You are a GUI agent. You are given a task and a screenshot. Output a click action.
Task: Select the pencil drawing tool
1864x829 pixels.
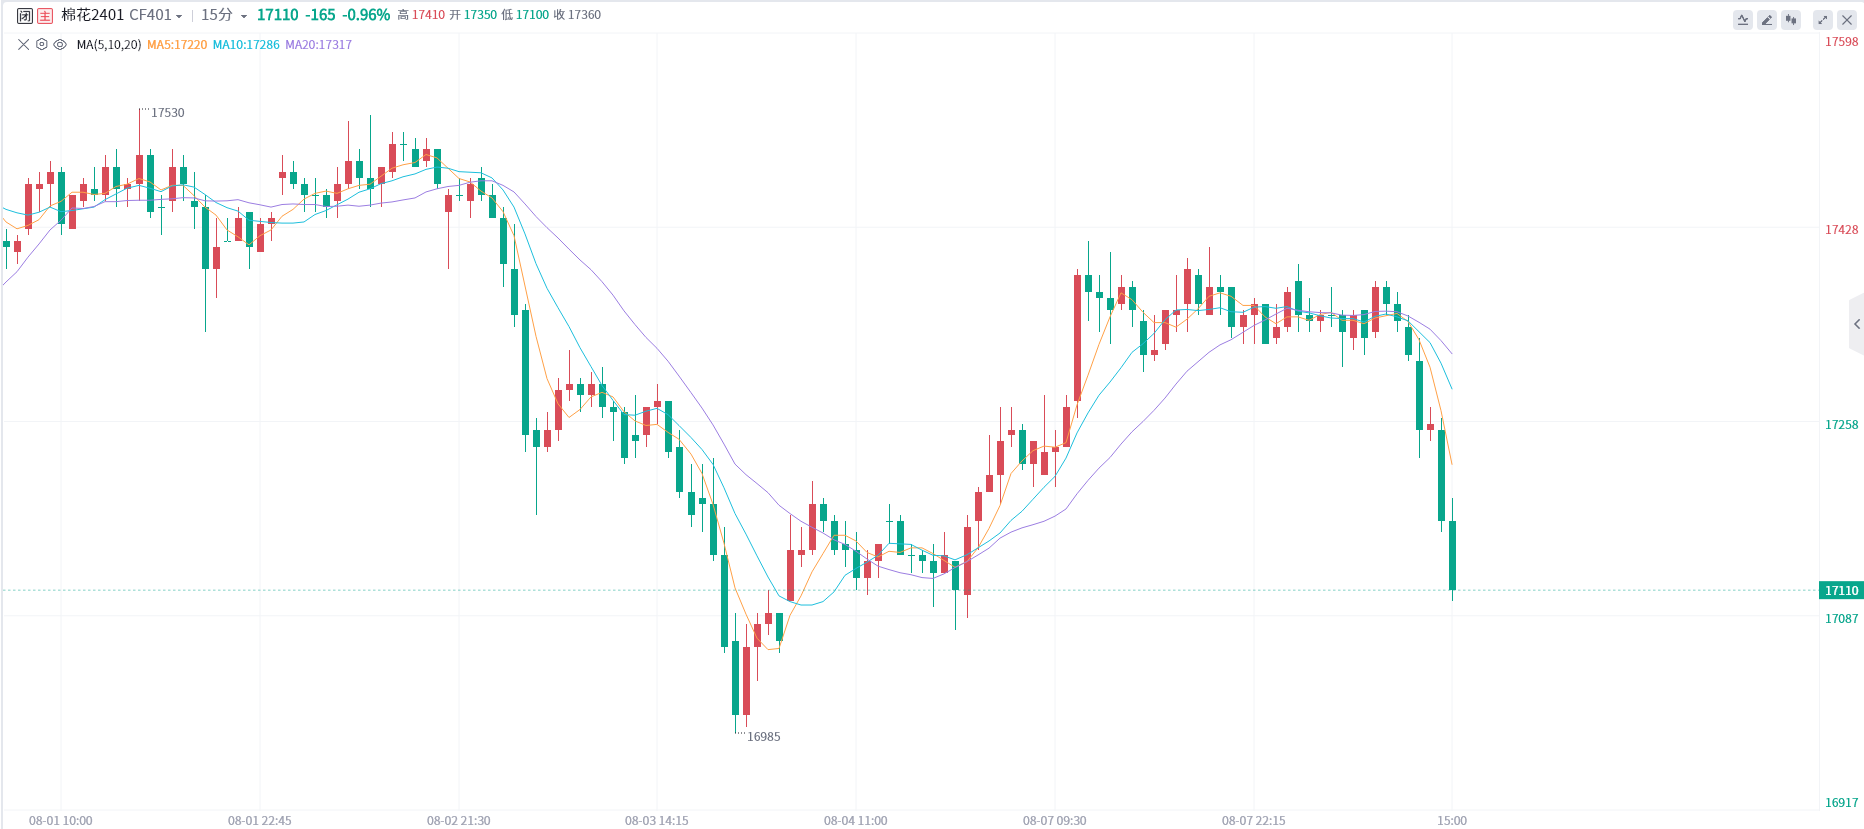pos(1767,20)
